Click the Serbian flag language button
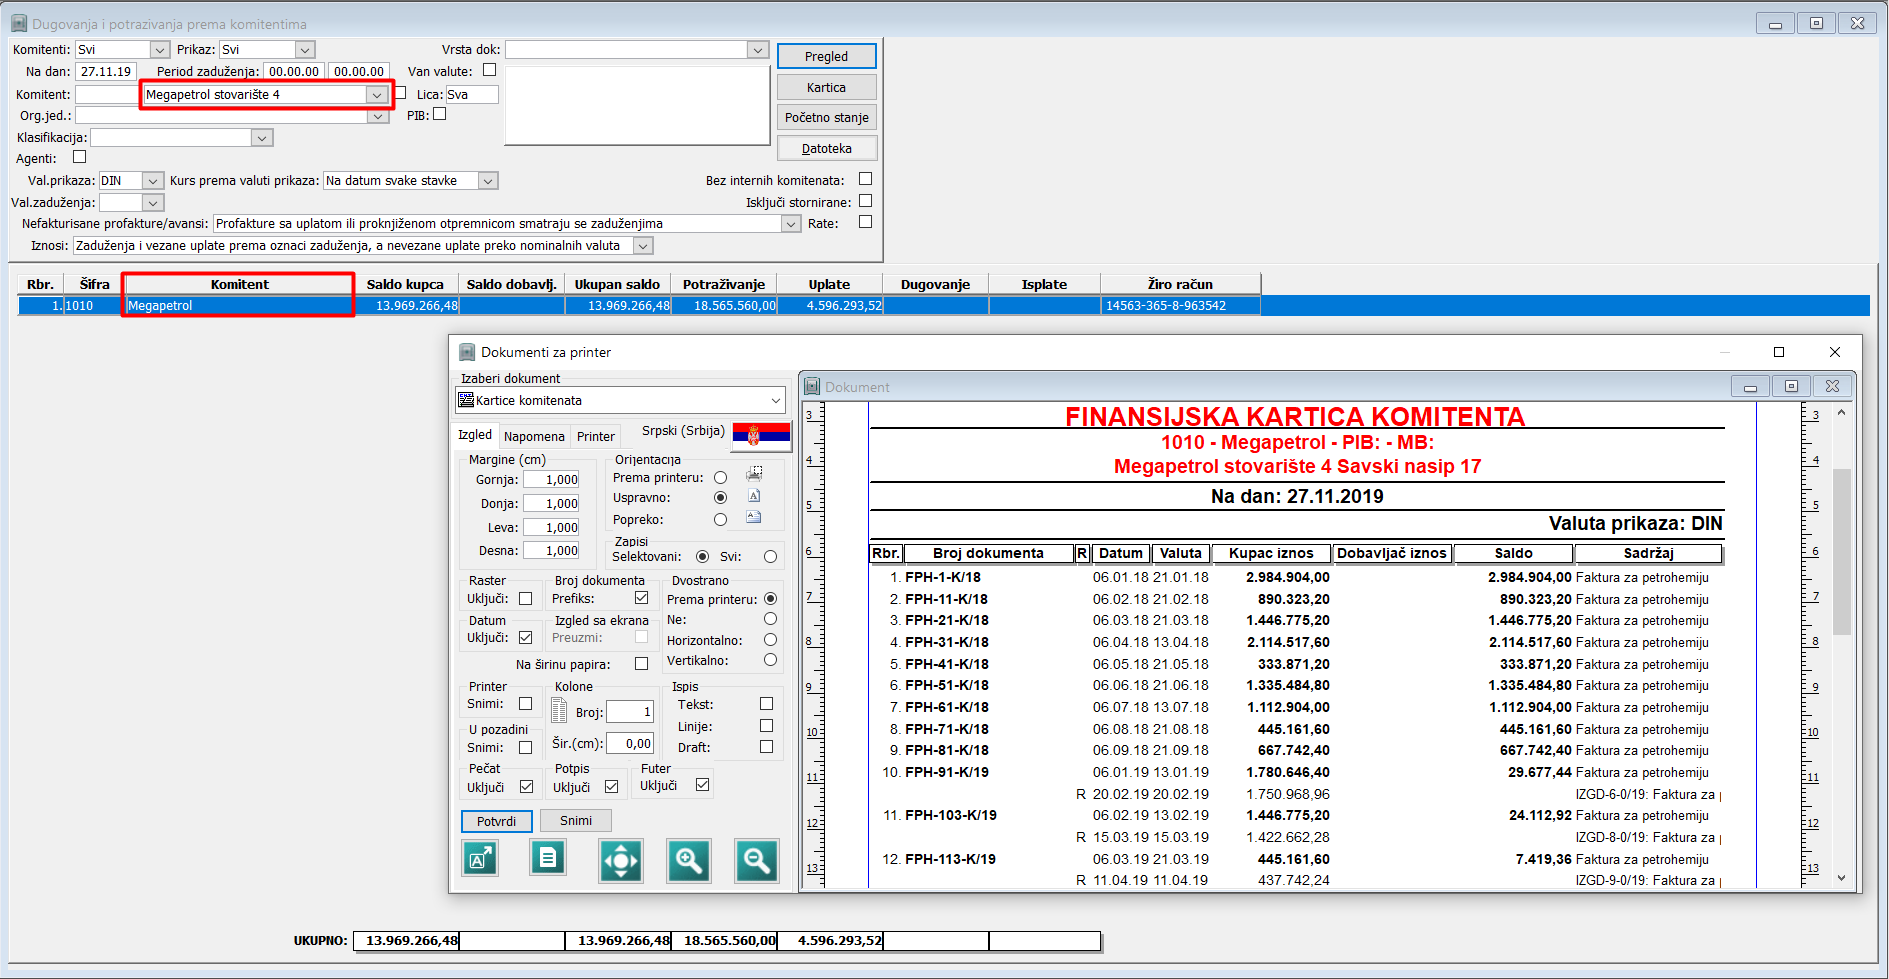 [761, 435]
